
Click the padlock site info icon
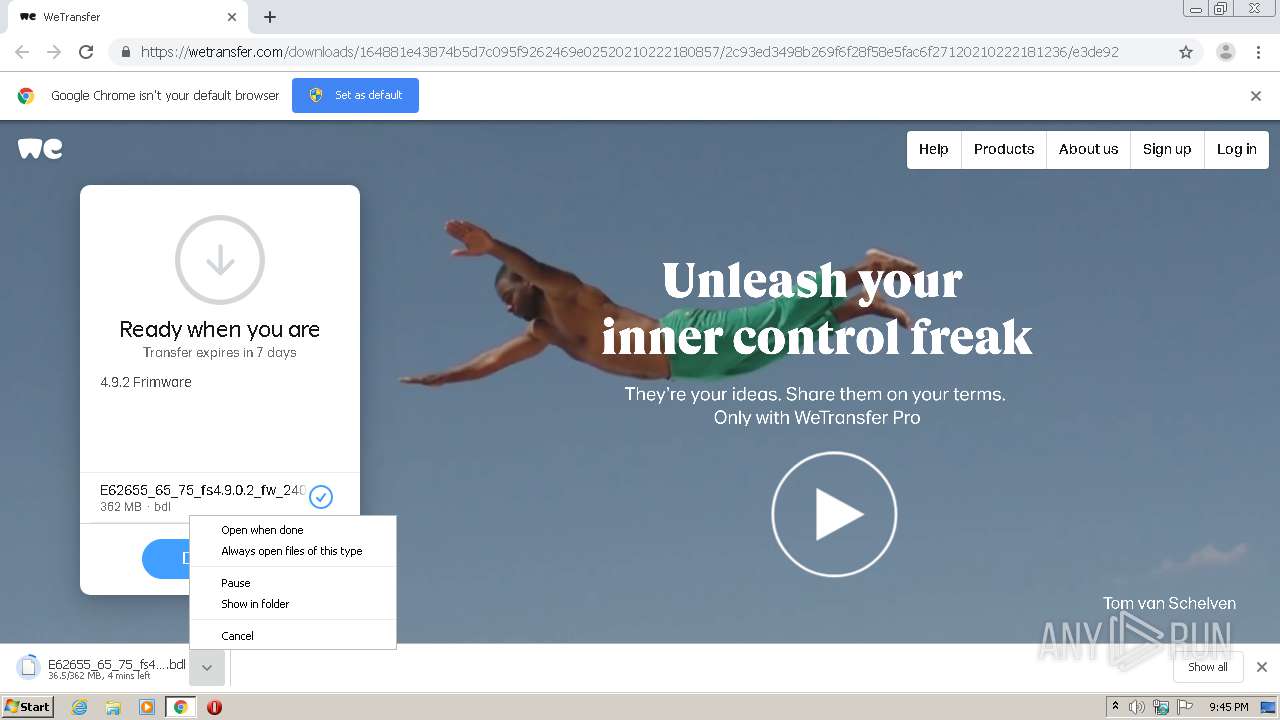pyautogui.click(x=125, y=52)
